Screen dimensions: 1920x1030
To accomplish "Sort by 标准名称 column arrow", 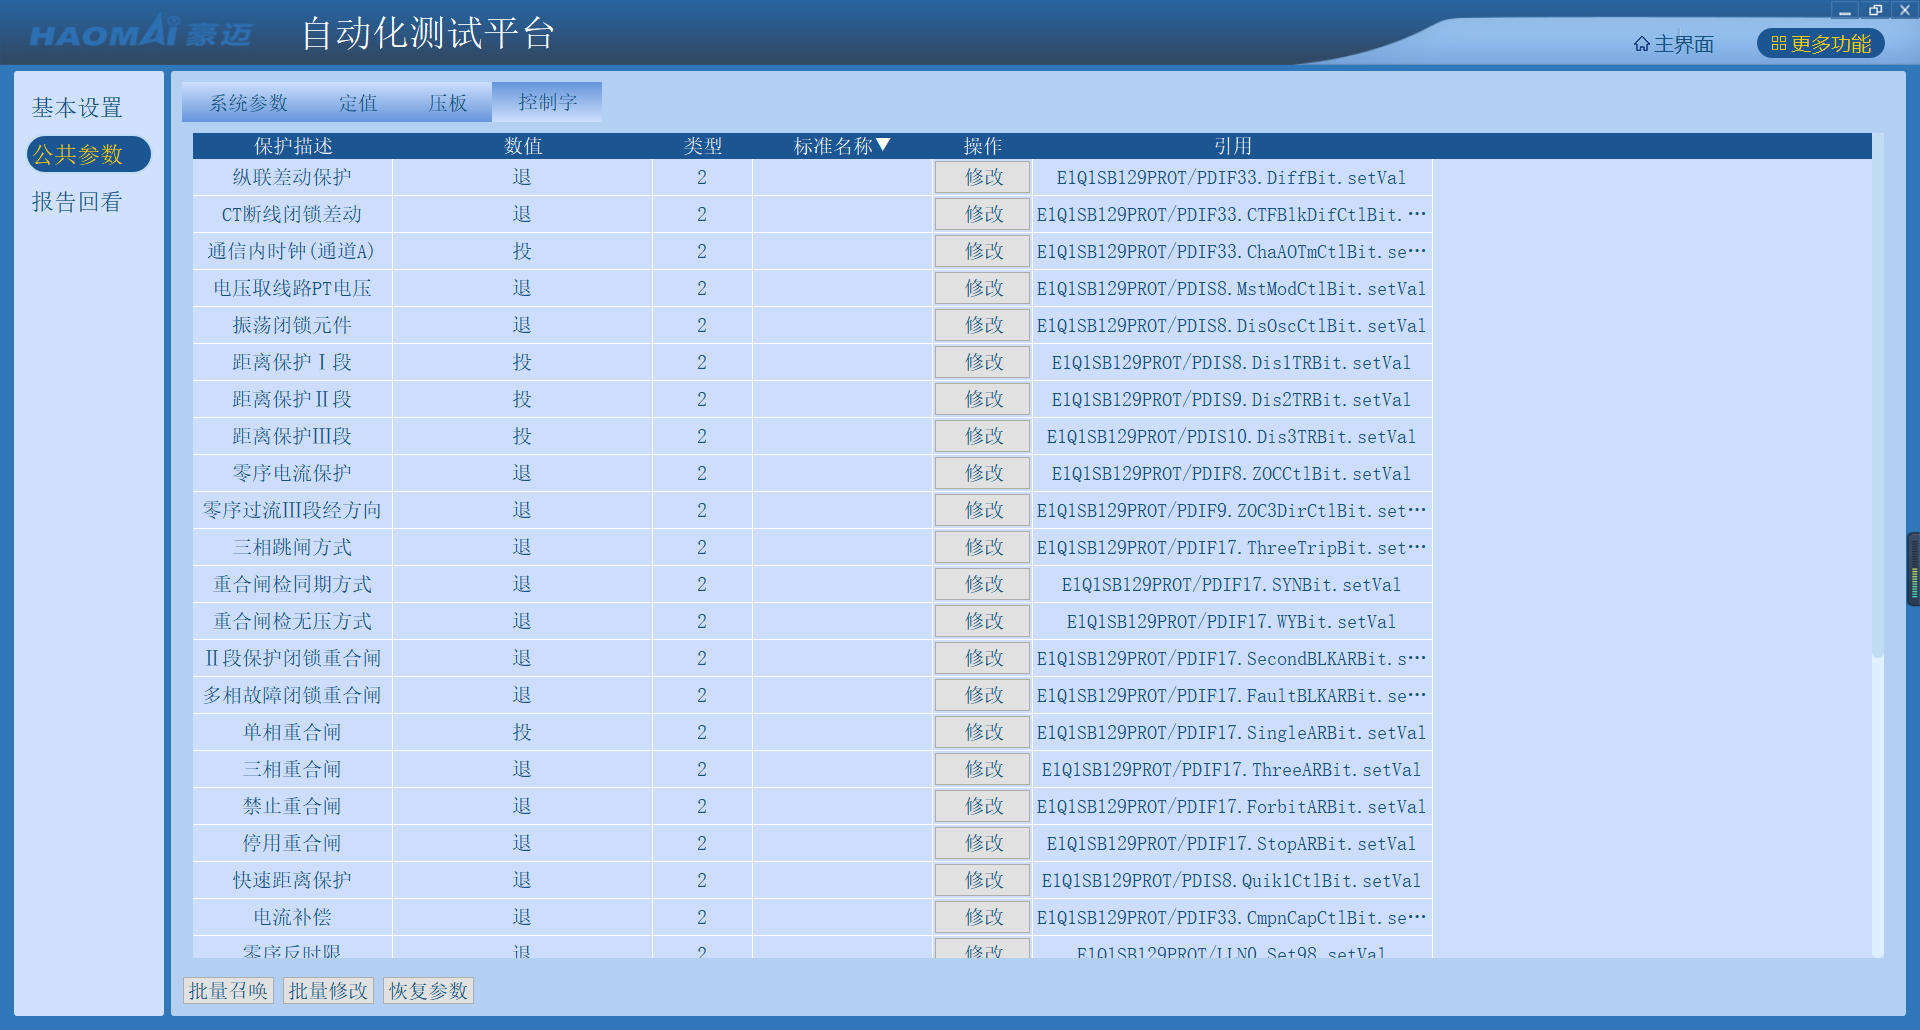I will [x=883, y=146].
